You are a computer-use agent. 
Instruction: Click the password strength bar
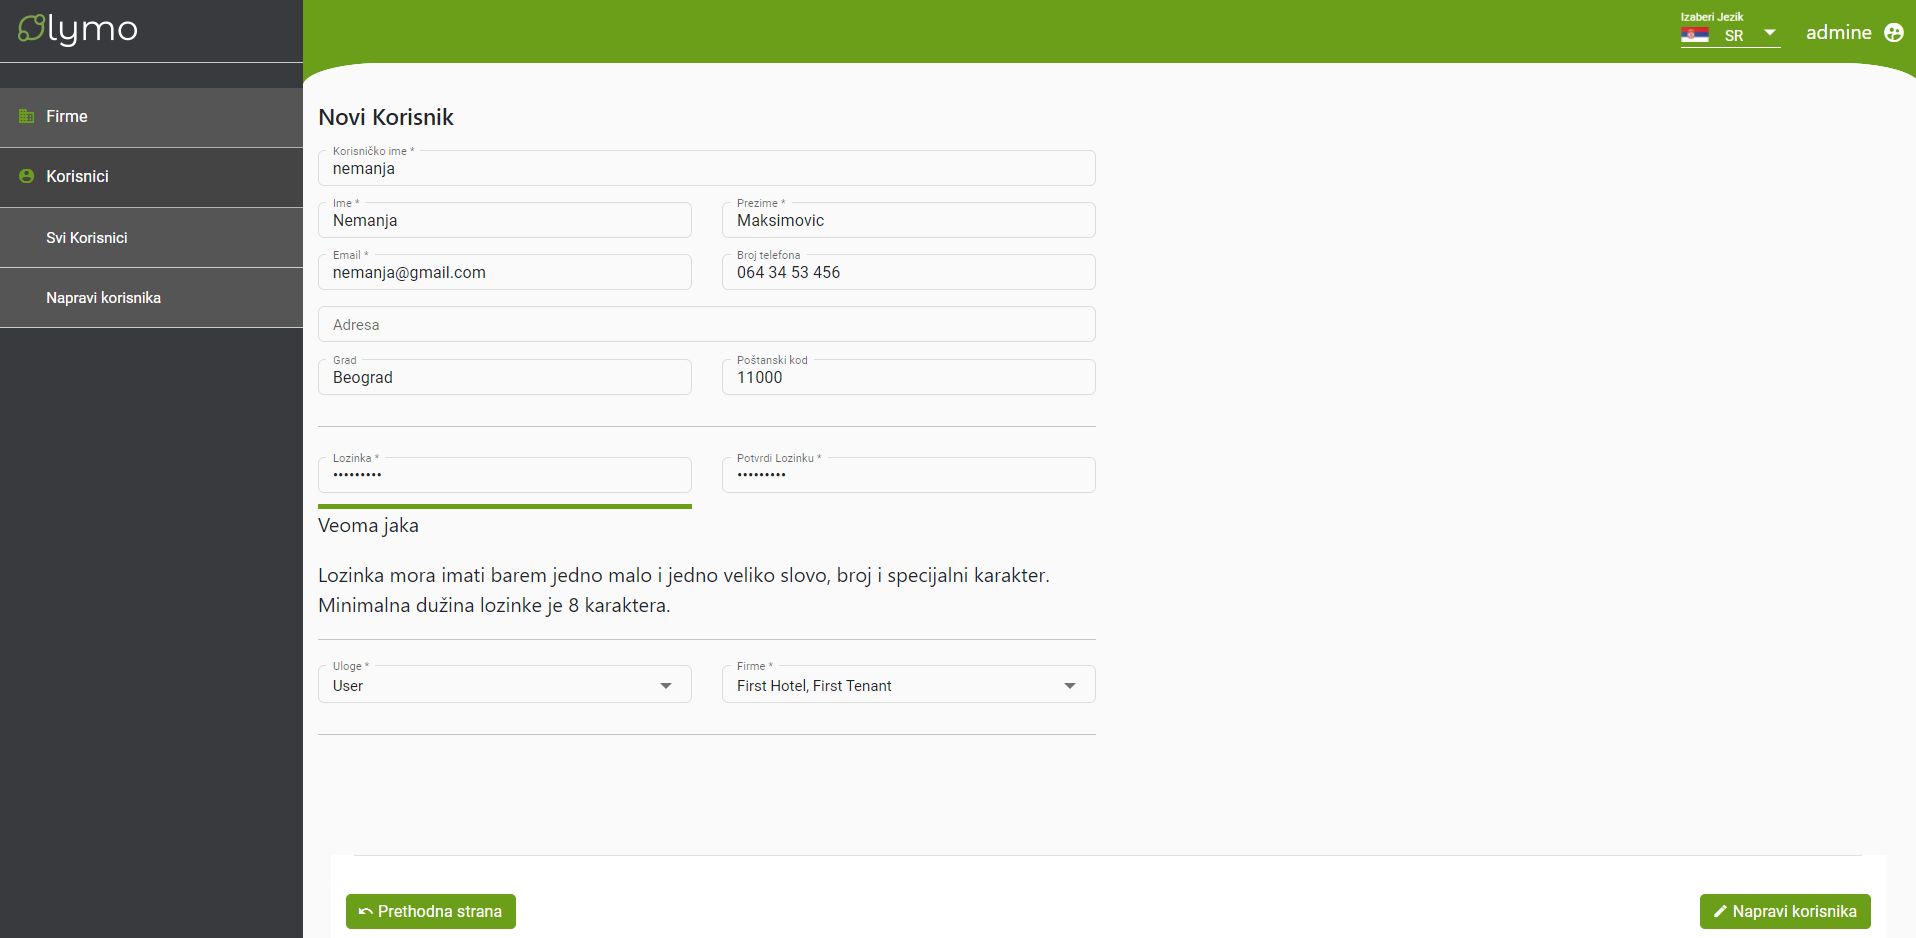click(x=504, y=507)
